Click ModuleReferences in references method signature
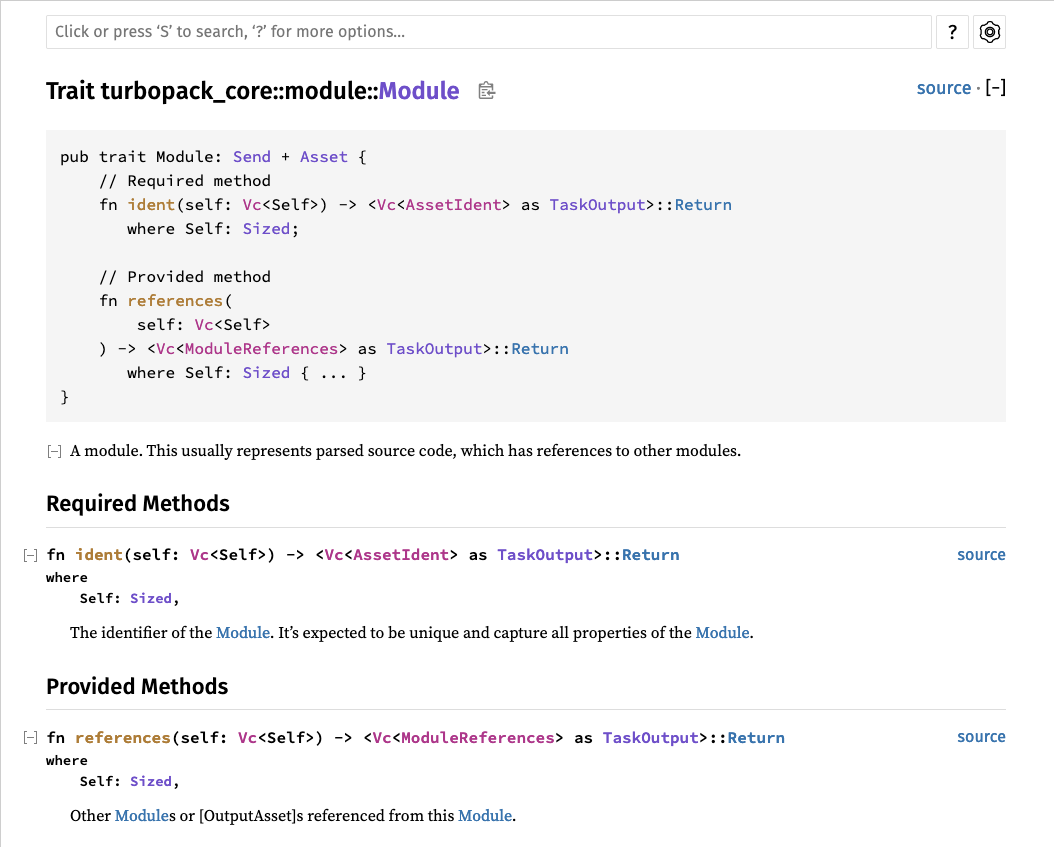This screenshot has height=847, width=1054. tap(478, 738)
